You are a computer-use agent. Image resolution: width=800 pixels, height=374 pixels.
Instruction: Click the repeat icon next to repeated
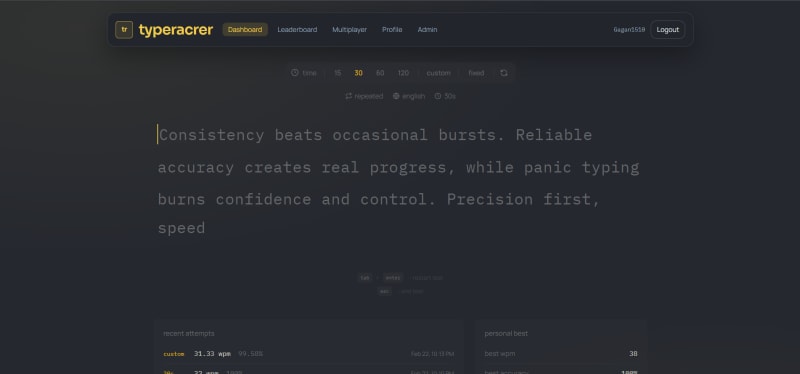(348, 96)
